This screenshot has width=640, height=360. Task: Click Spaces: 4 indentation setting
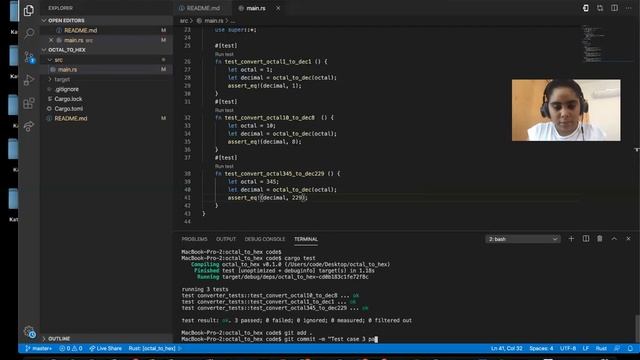point(541,349)
